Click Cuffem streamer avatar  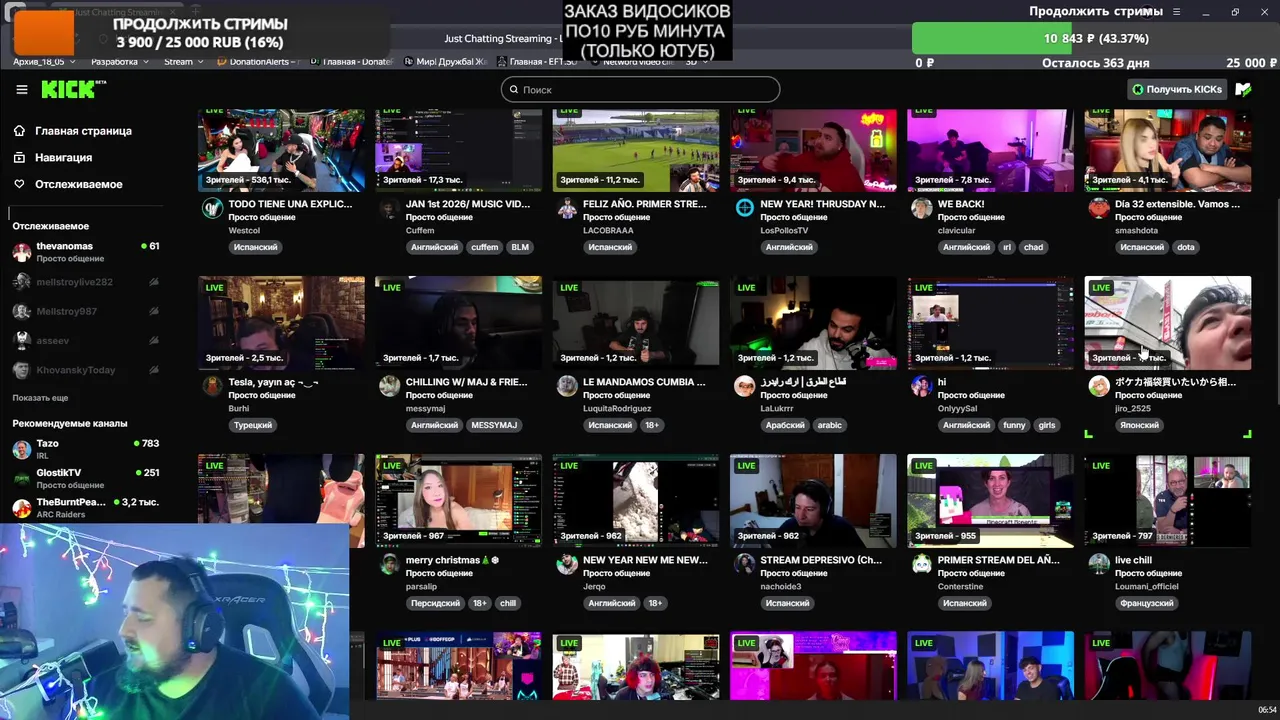point(389,208)
